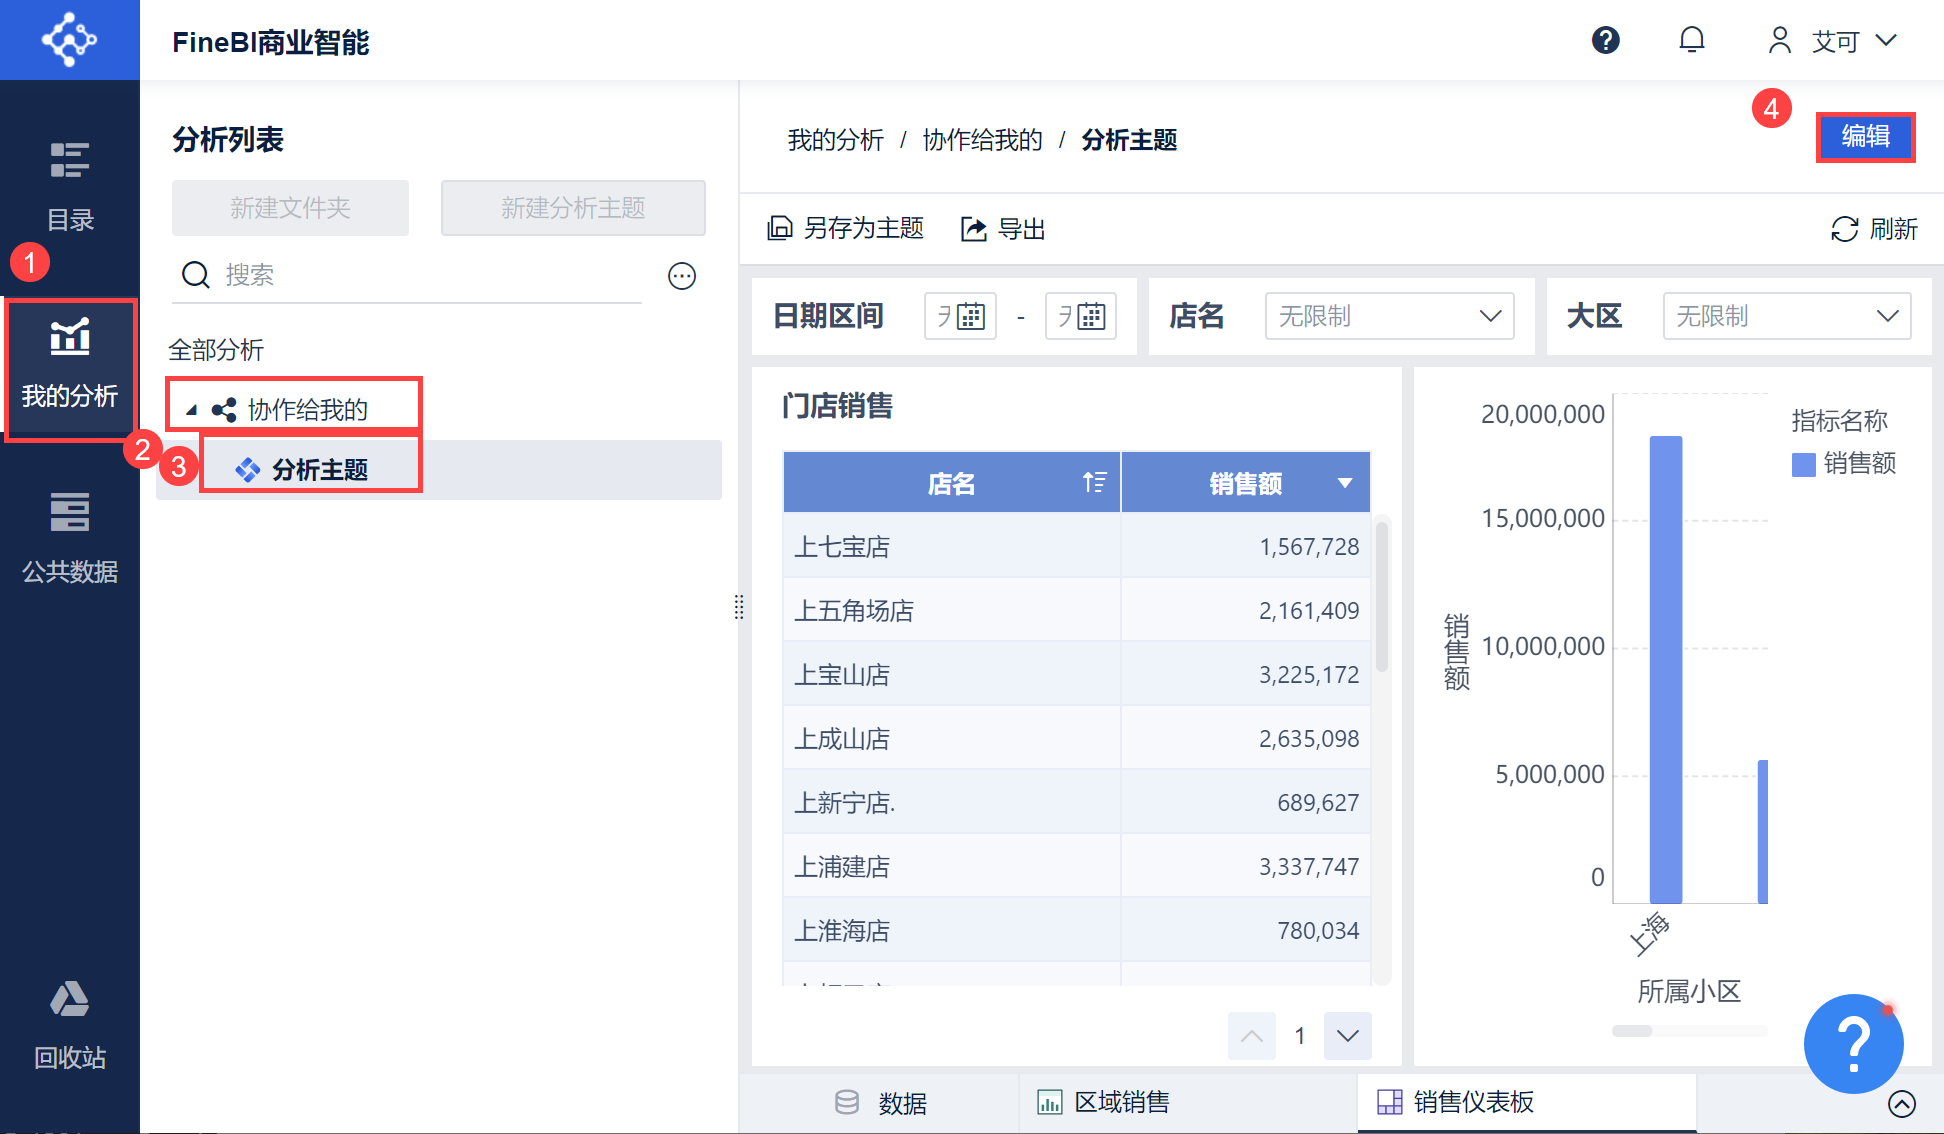Click the 刷新 refresh icon
This screenshot has width=1944, height=1134.
(x=1844, y=229)
